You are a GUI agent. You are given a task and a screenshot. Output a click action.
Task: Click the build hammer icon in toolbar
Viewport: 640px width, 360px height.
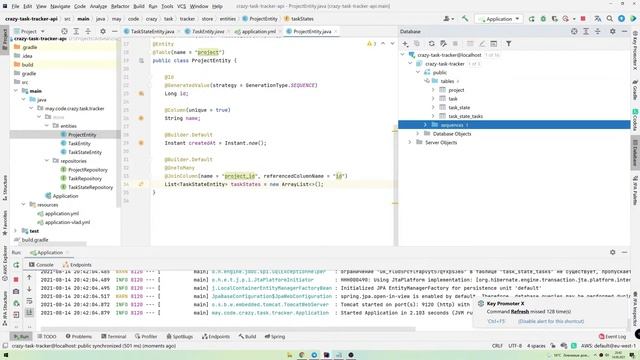(x=465, y=19)
